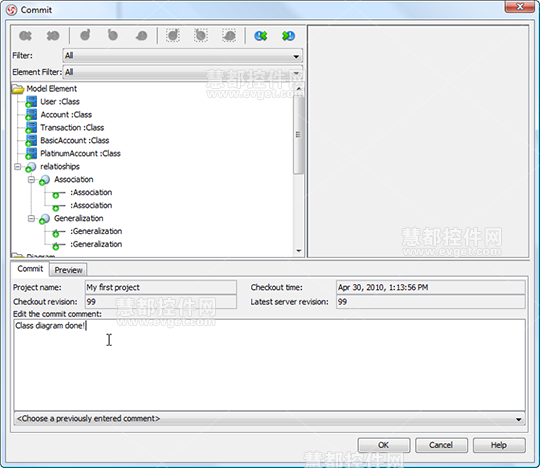Switch to the Preview tab
540x468 pixels.
pyautogui.click(x=68, y=270)
